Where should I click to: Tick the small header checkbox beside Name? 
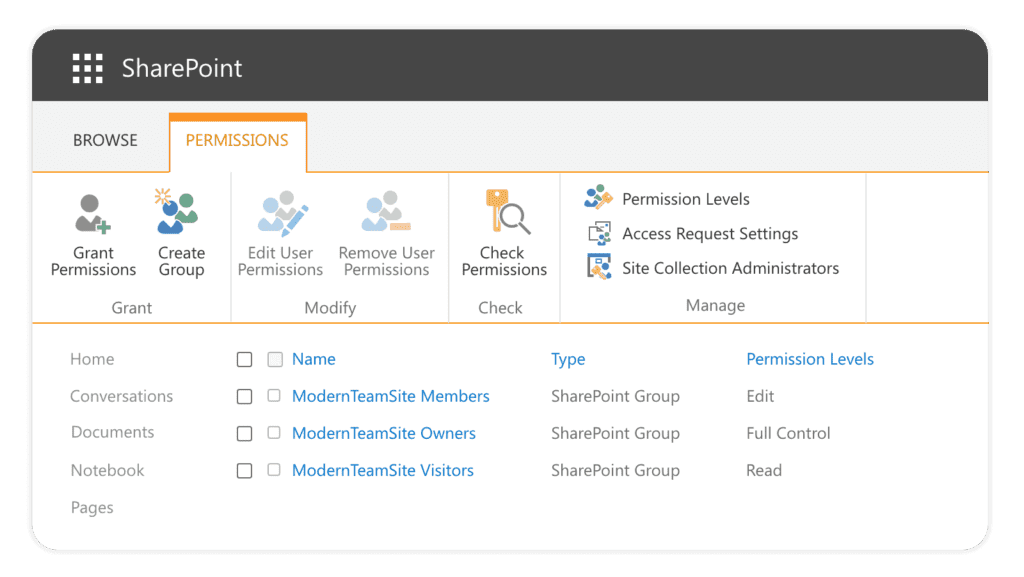coord(275,360)
